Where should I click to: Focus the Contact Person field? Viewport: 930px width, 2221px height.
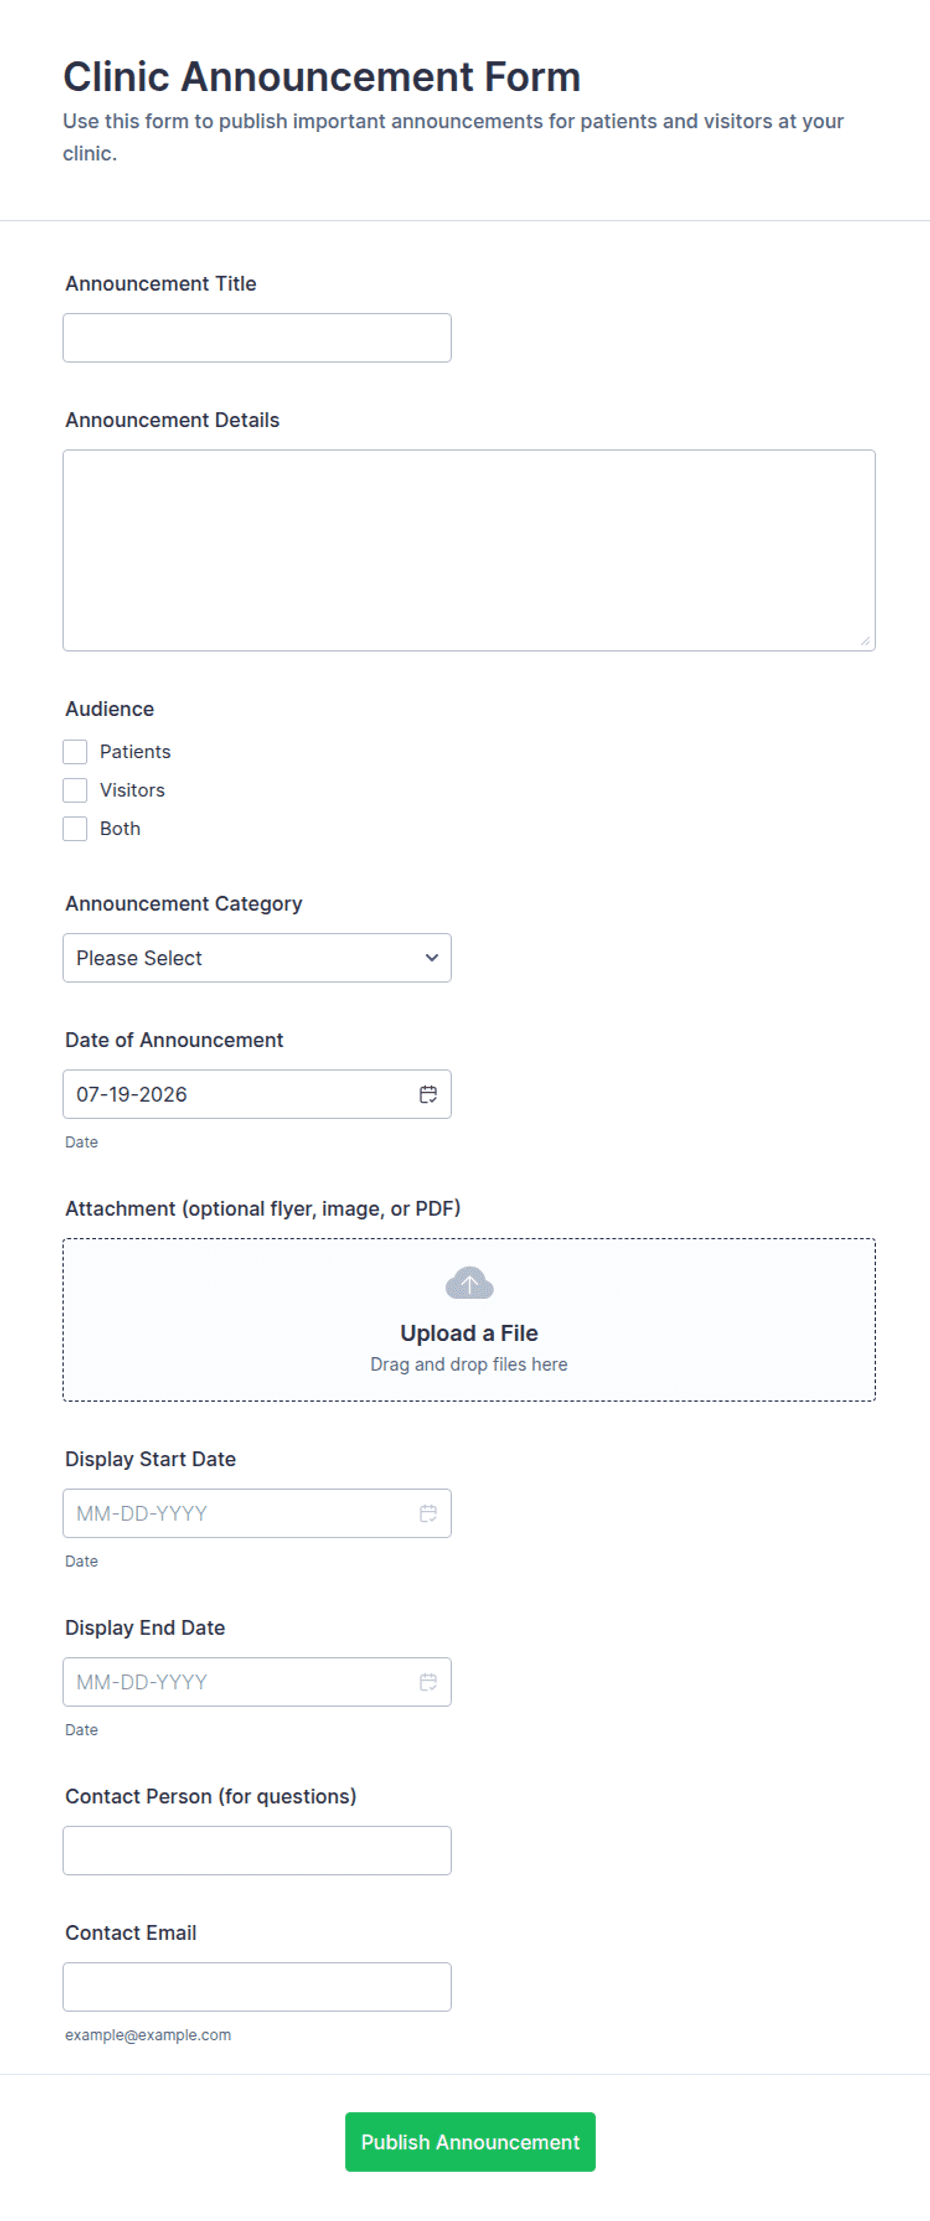(x=257, y=1851)
